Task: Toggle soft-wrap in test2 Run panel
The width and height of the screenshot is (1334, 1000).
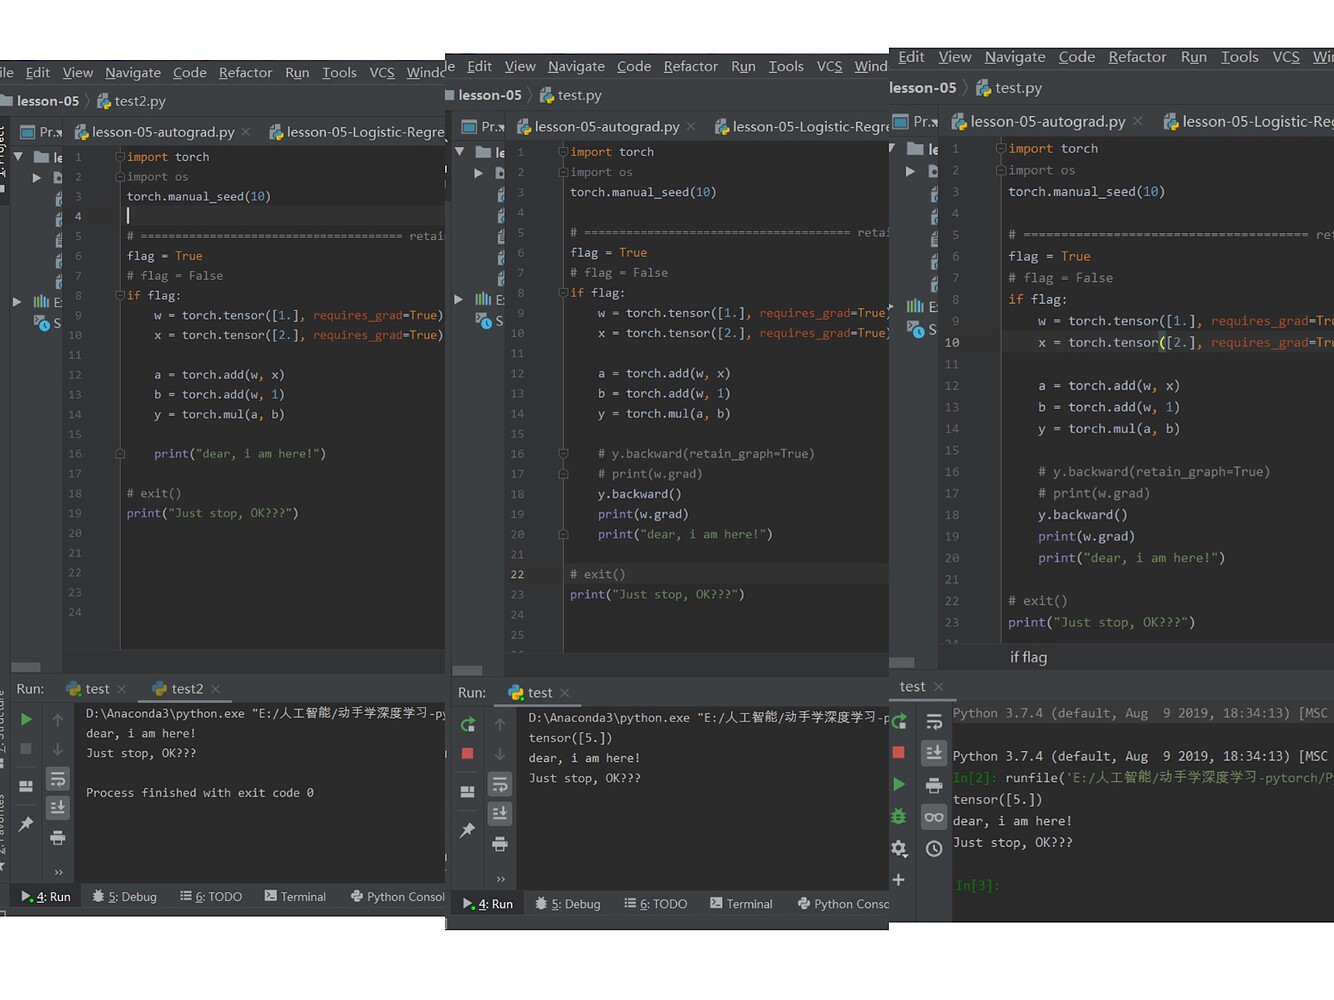Action: (58, 778)
